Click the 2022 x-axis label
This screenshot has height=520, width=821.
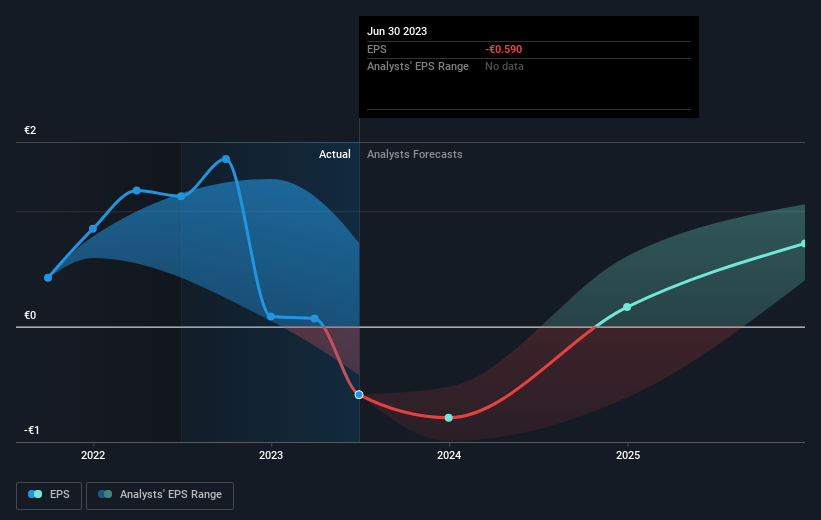(x=93, y=455)
